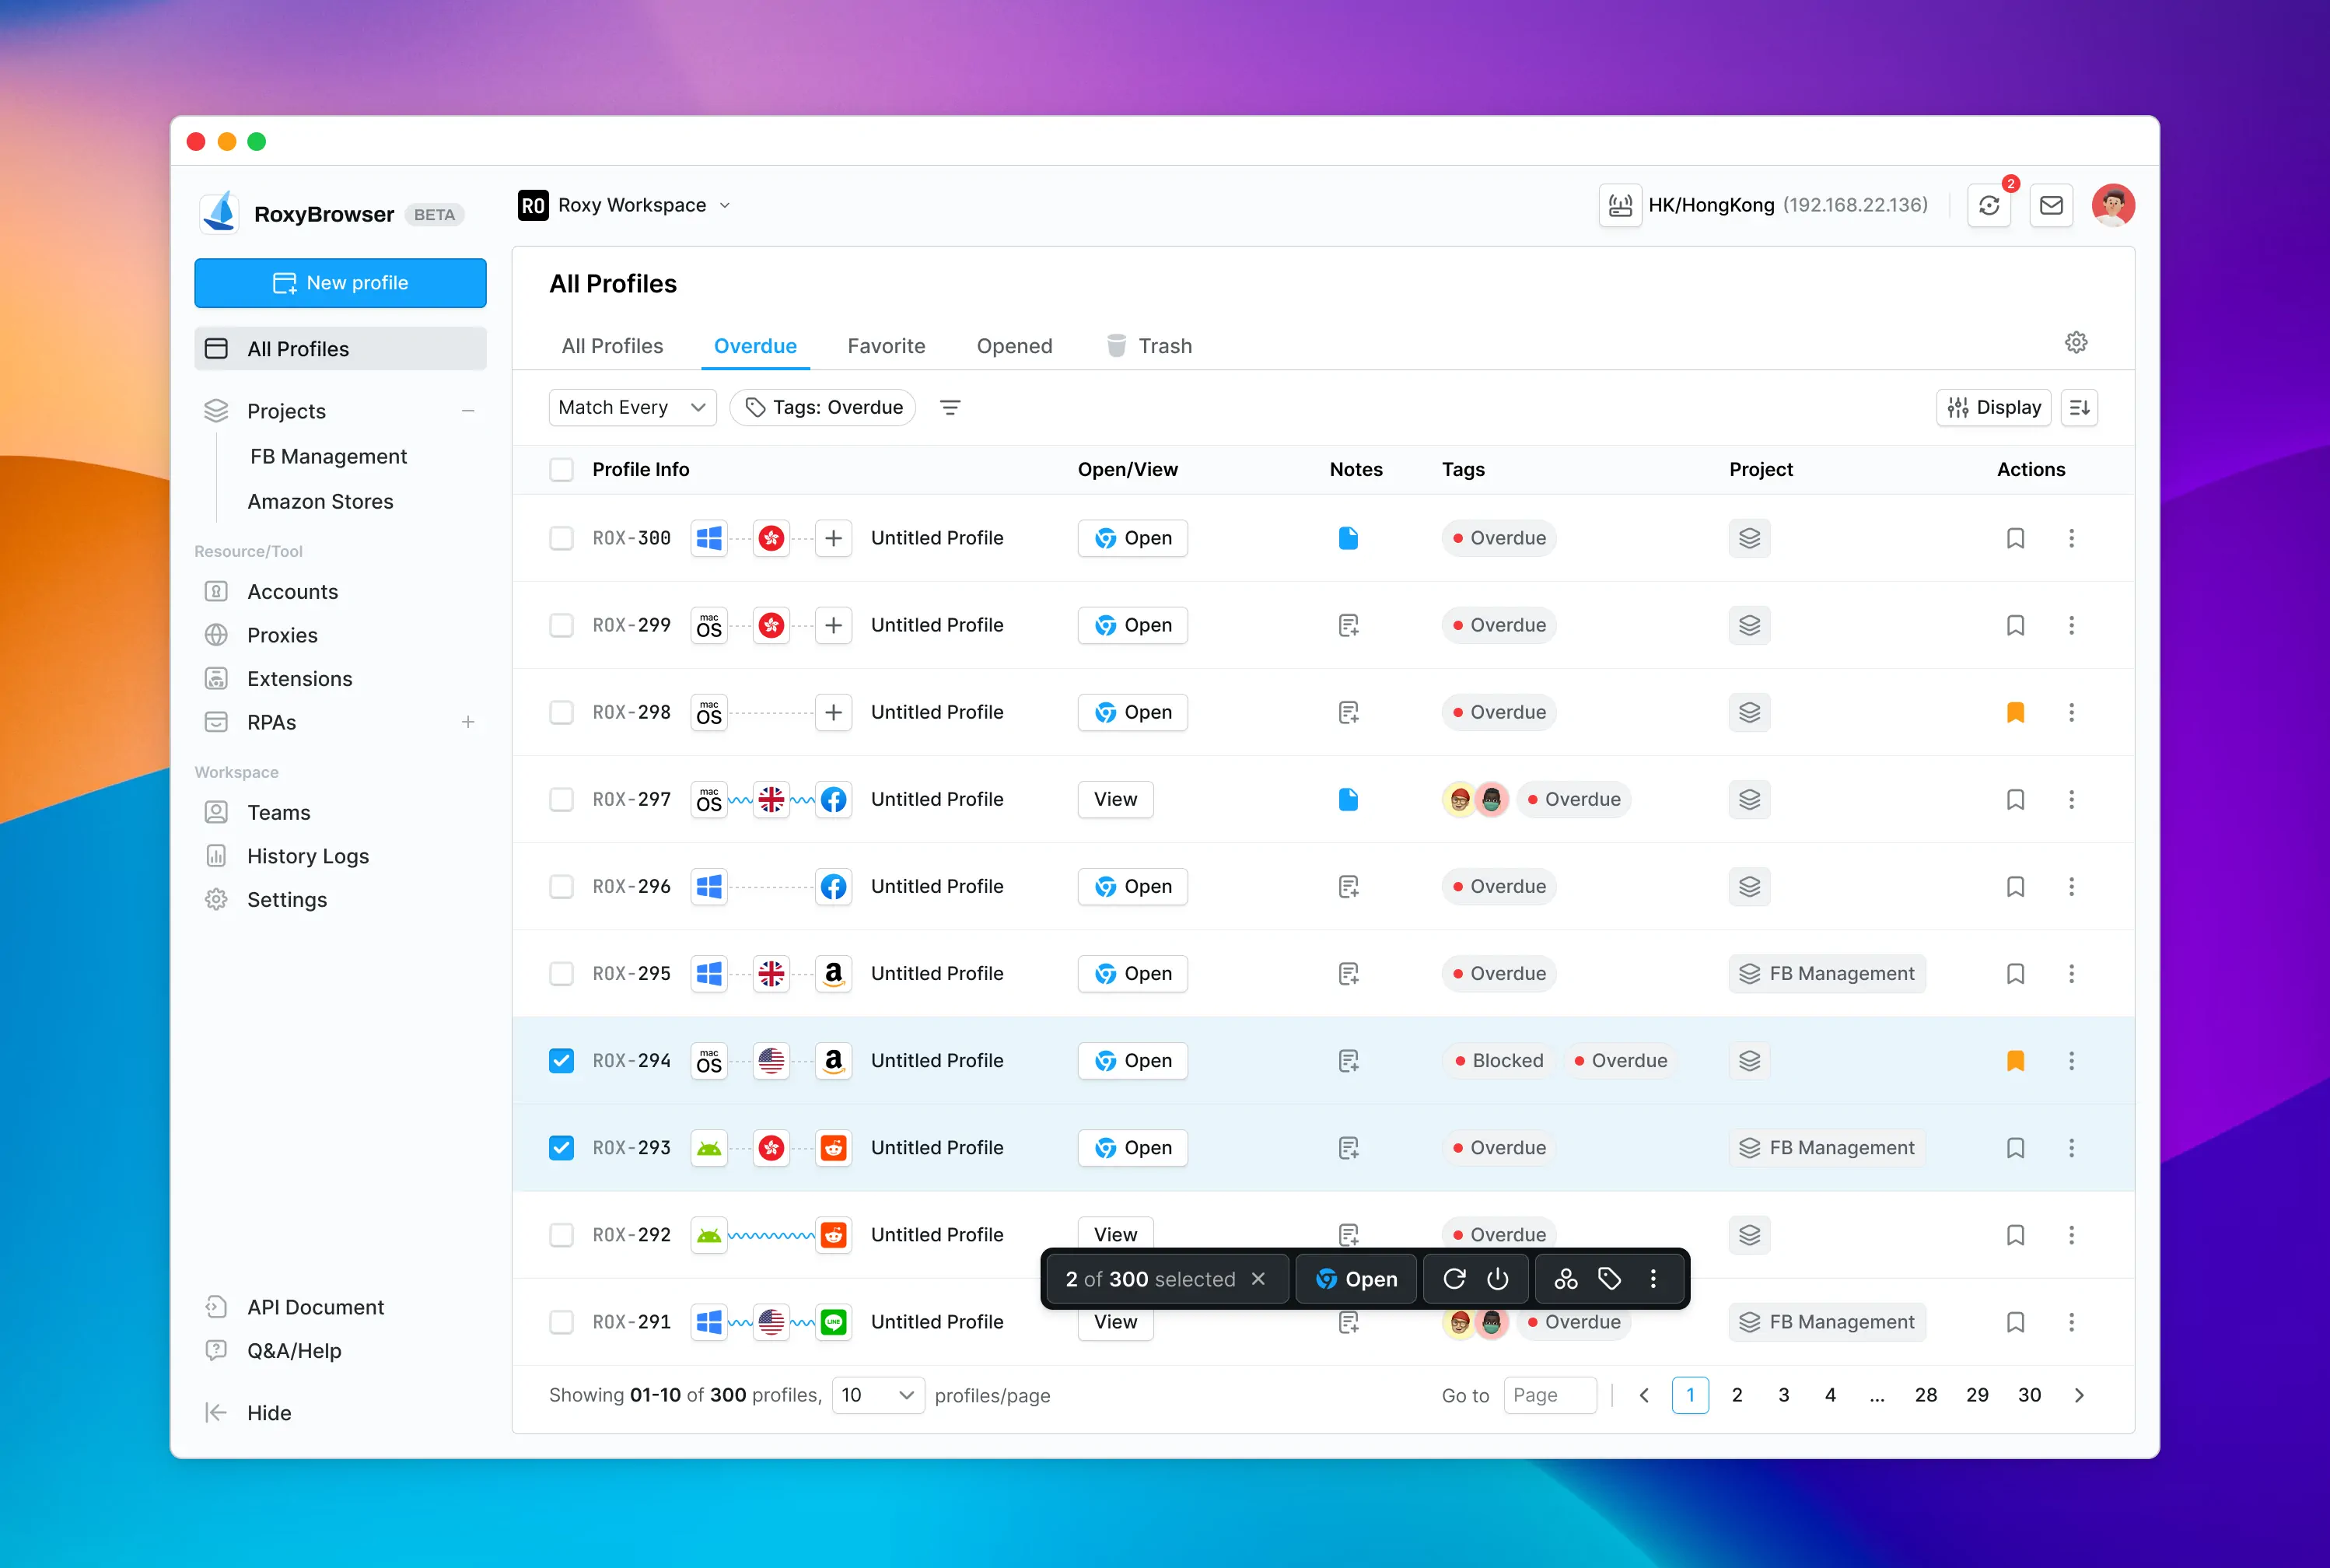Clear the selection with the X icon
Viewport: 2330px width, 1568px height.
[1258, 1279]
